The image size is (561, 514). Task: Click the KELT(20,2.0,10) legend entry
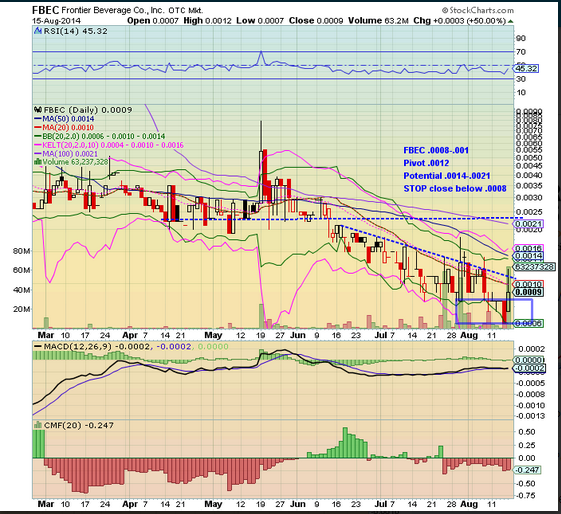click(x=113, y=145)
